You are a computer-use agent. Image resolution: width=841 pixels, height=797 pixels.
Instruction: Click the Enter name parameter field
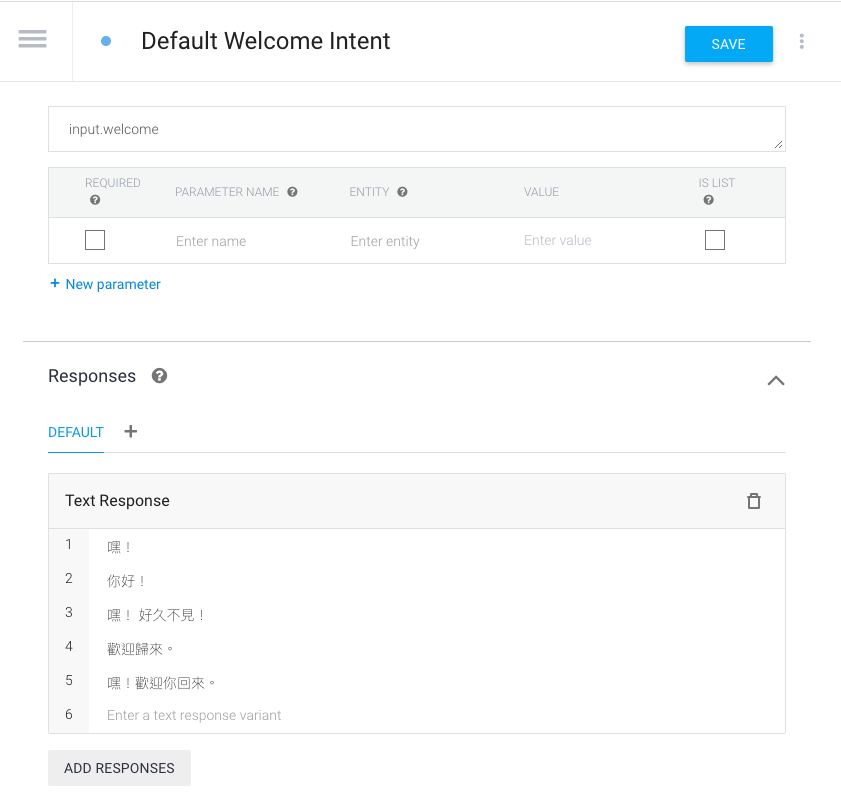(211, 241)
